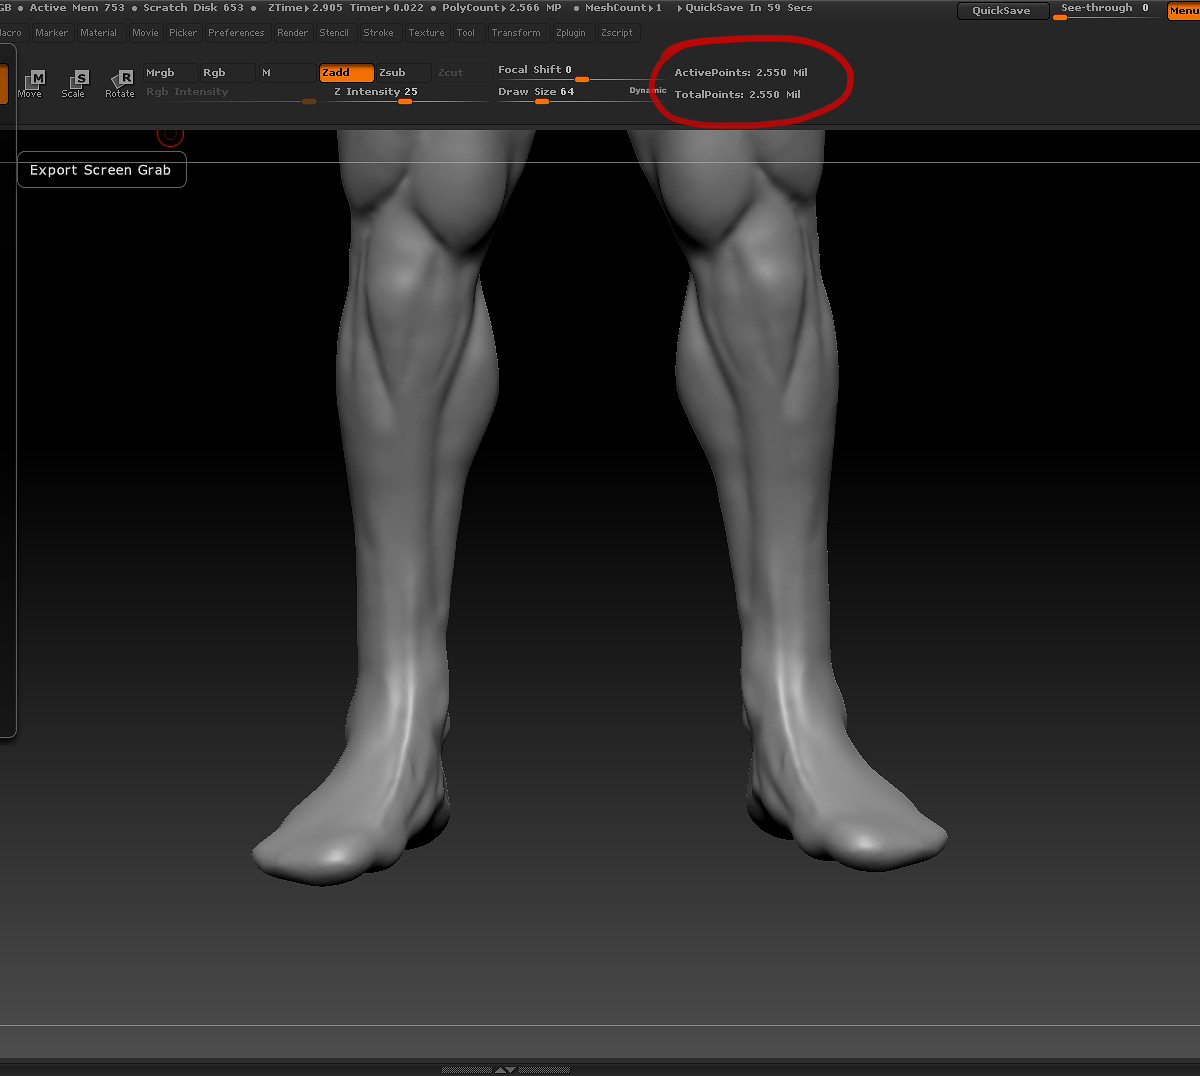
Task: Open the Stencil menu
Action: click(334, 33)
